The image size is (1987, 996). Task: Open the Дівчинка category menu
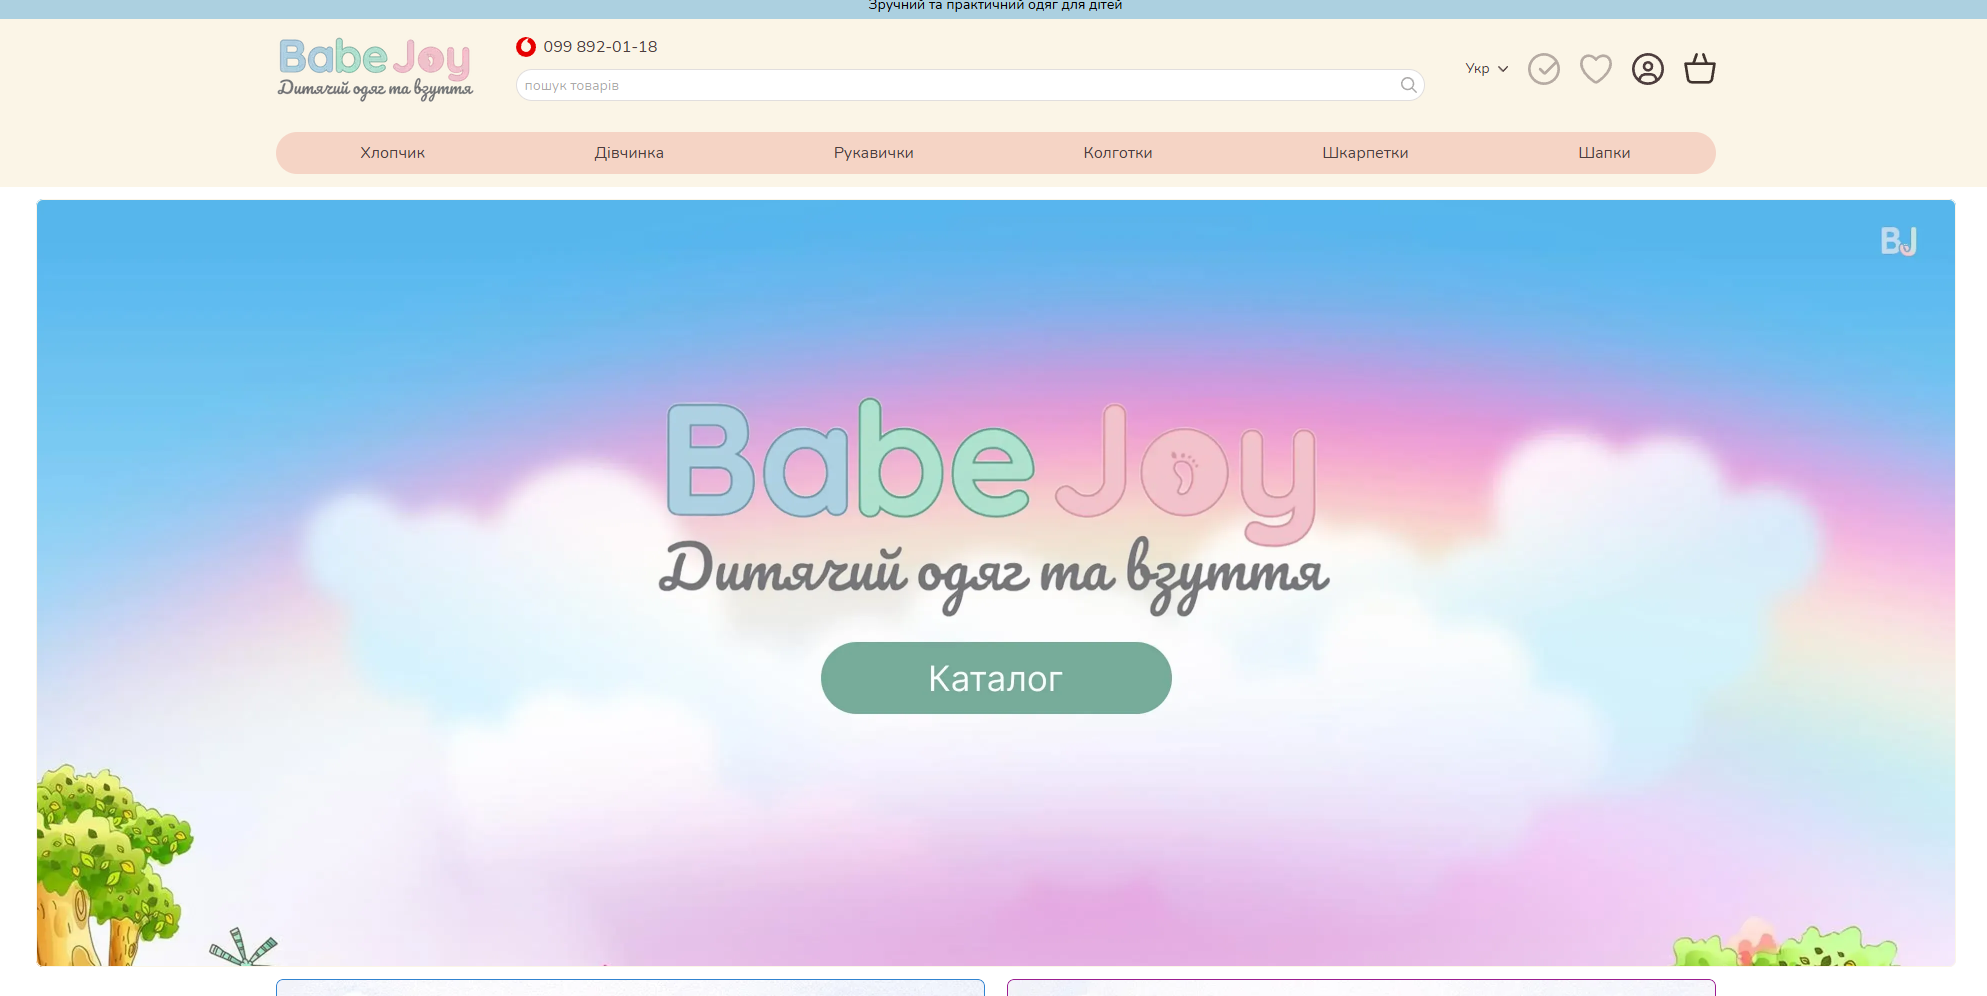(629, 152)
